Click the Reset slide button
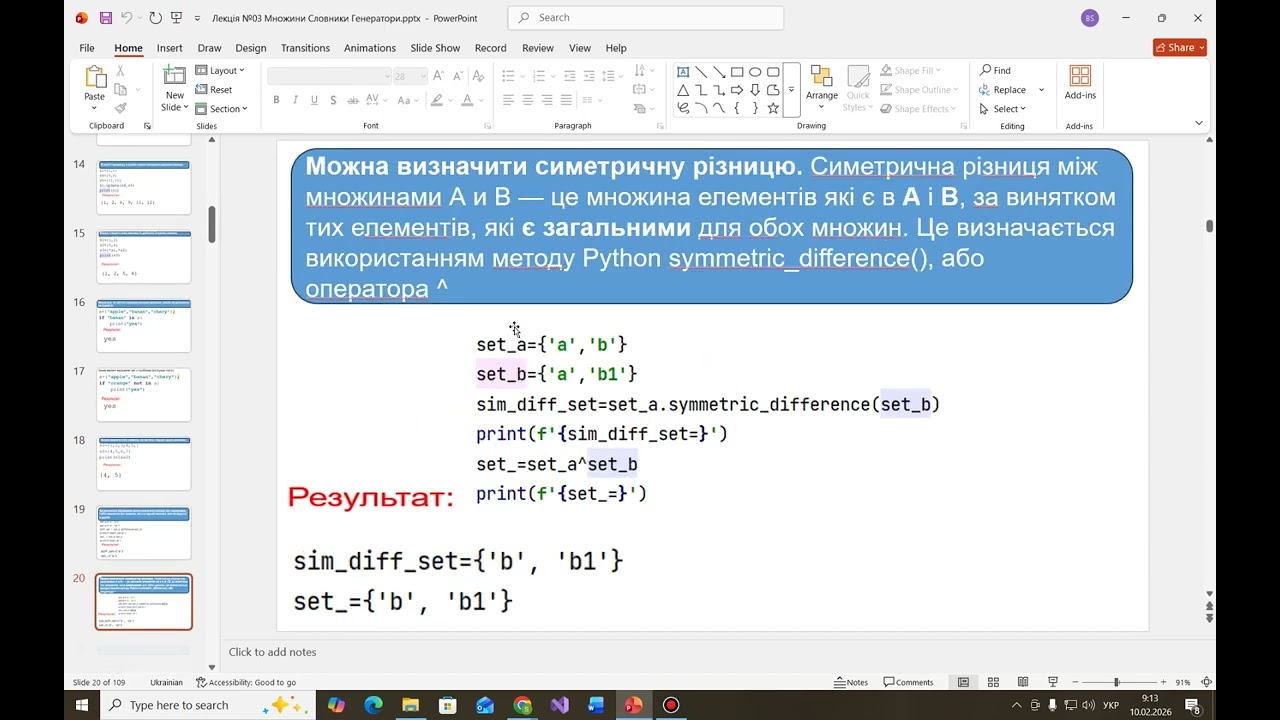 click(x=214, y=89)
